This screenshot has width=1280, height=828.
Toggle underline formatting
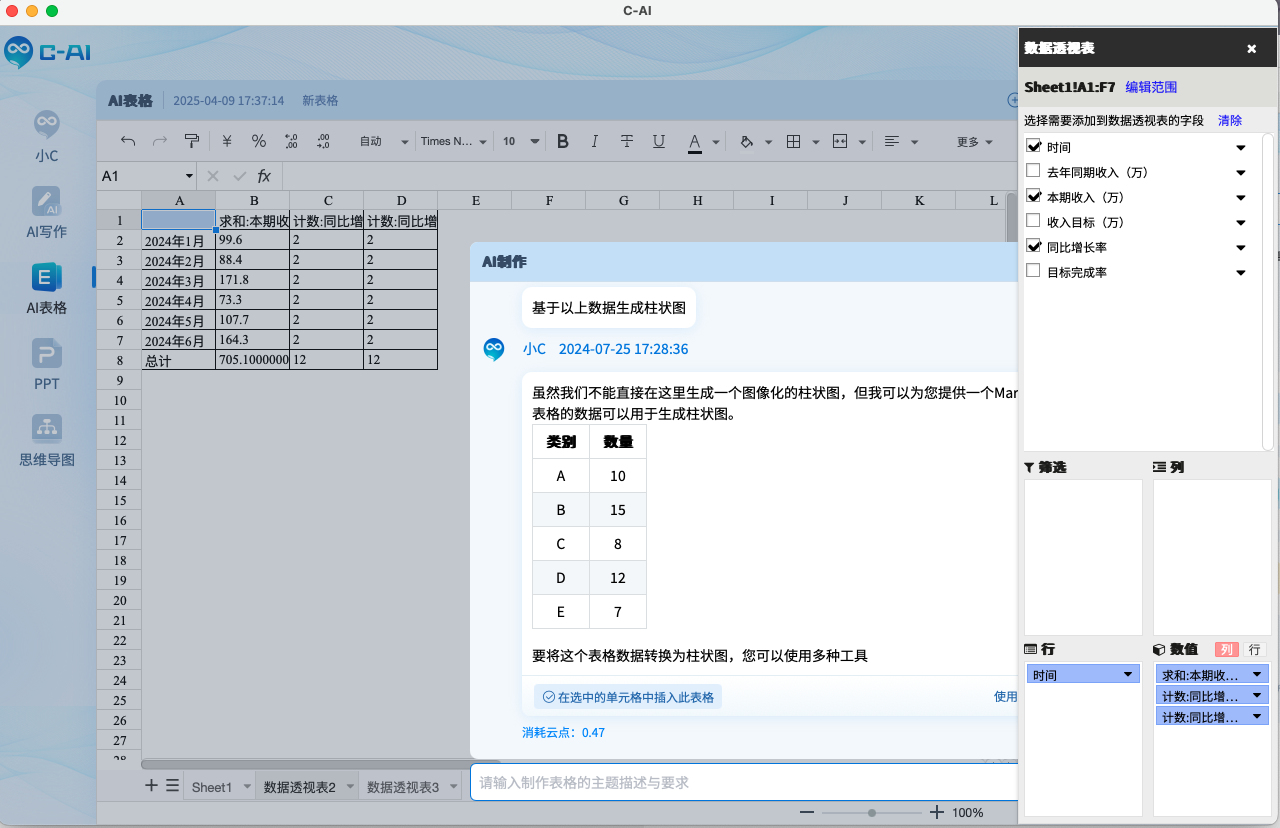point(659,141)
